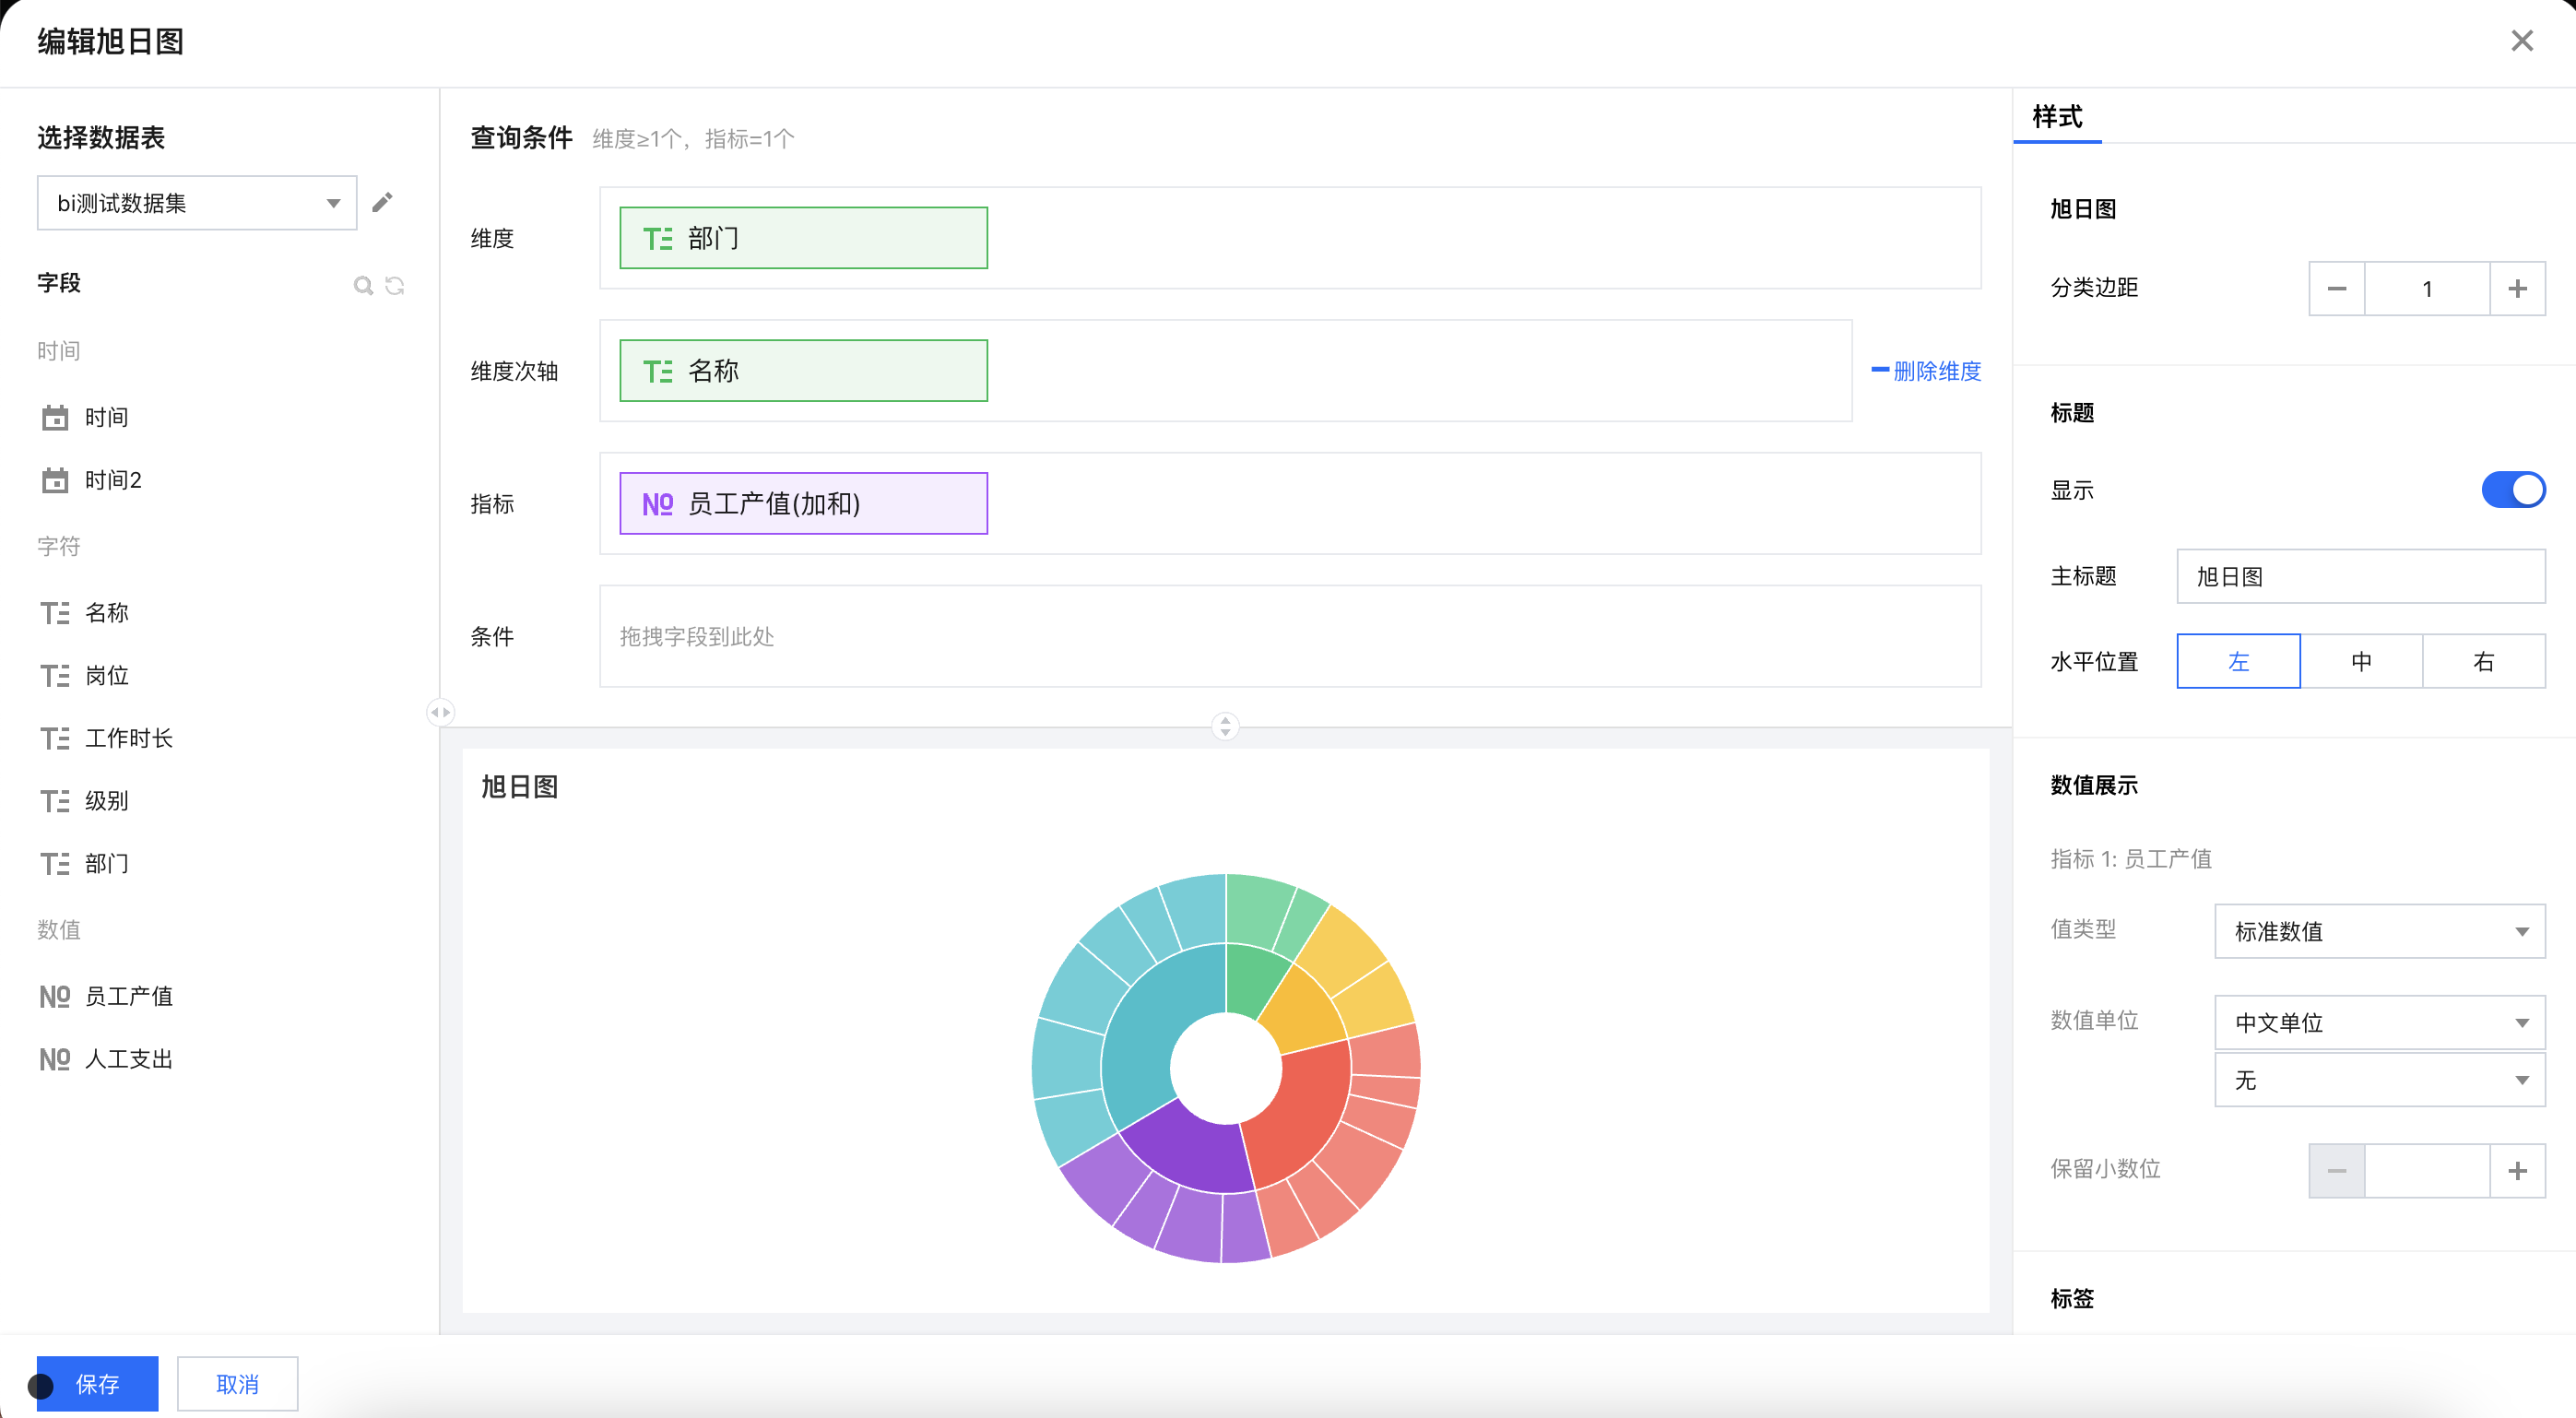Expand the 中文单位 dropdown

[2379, 1022]
